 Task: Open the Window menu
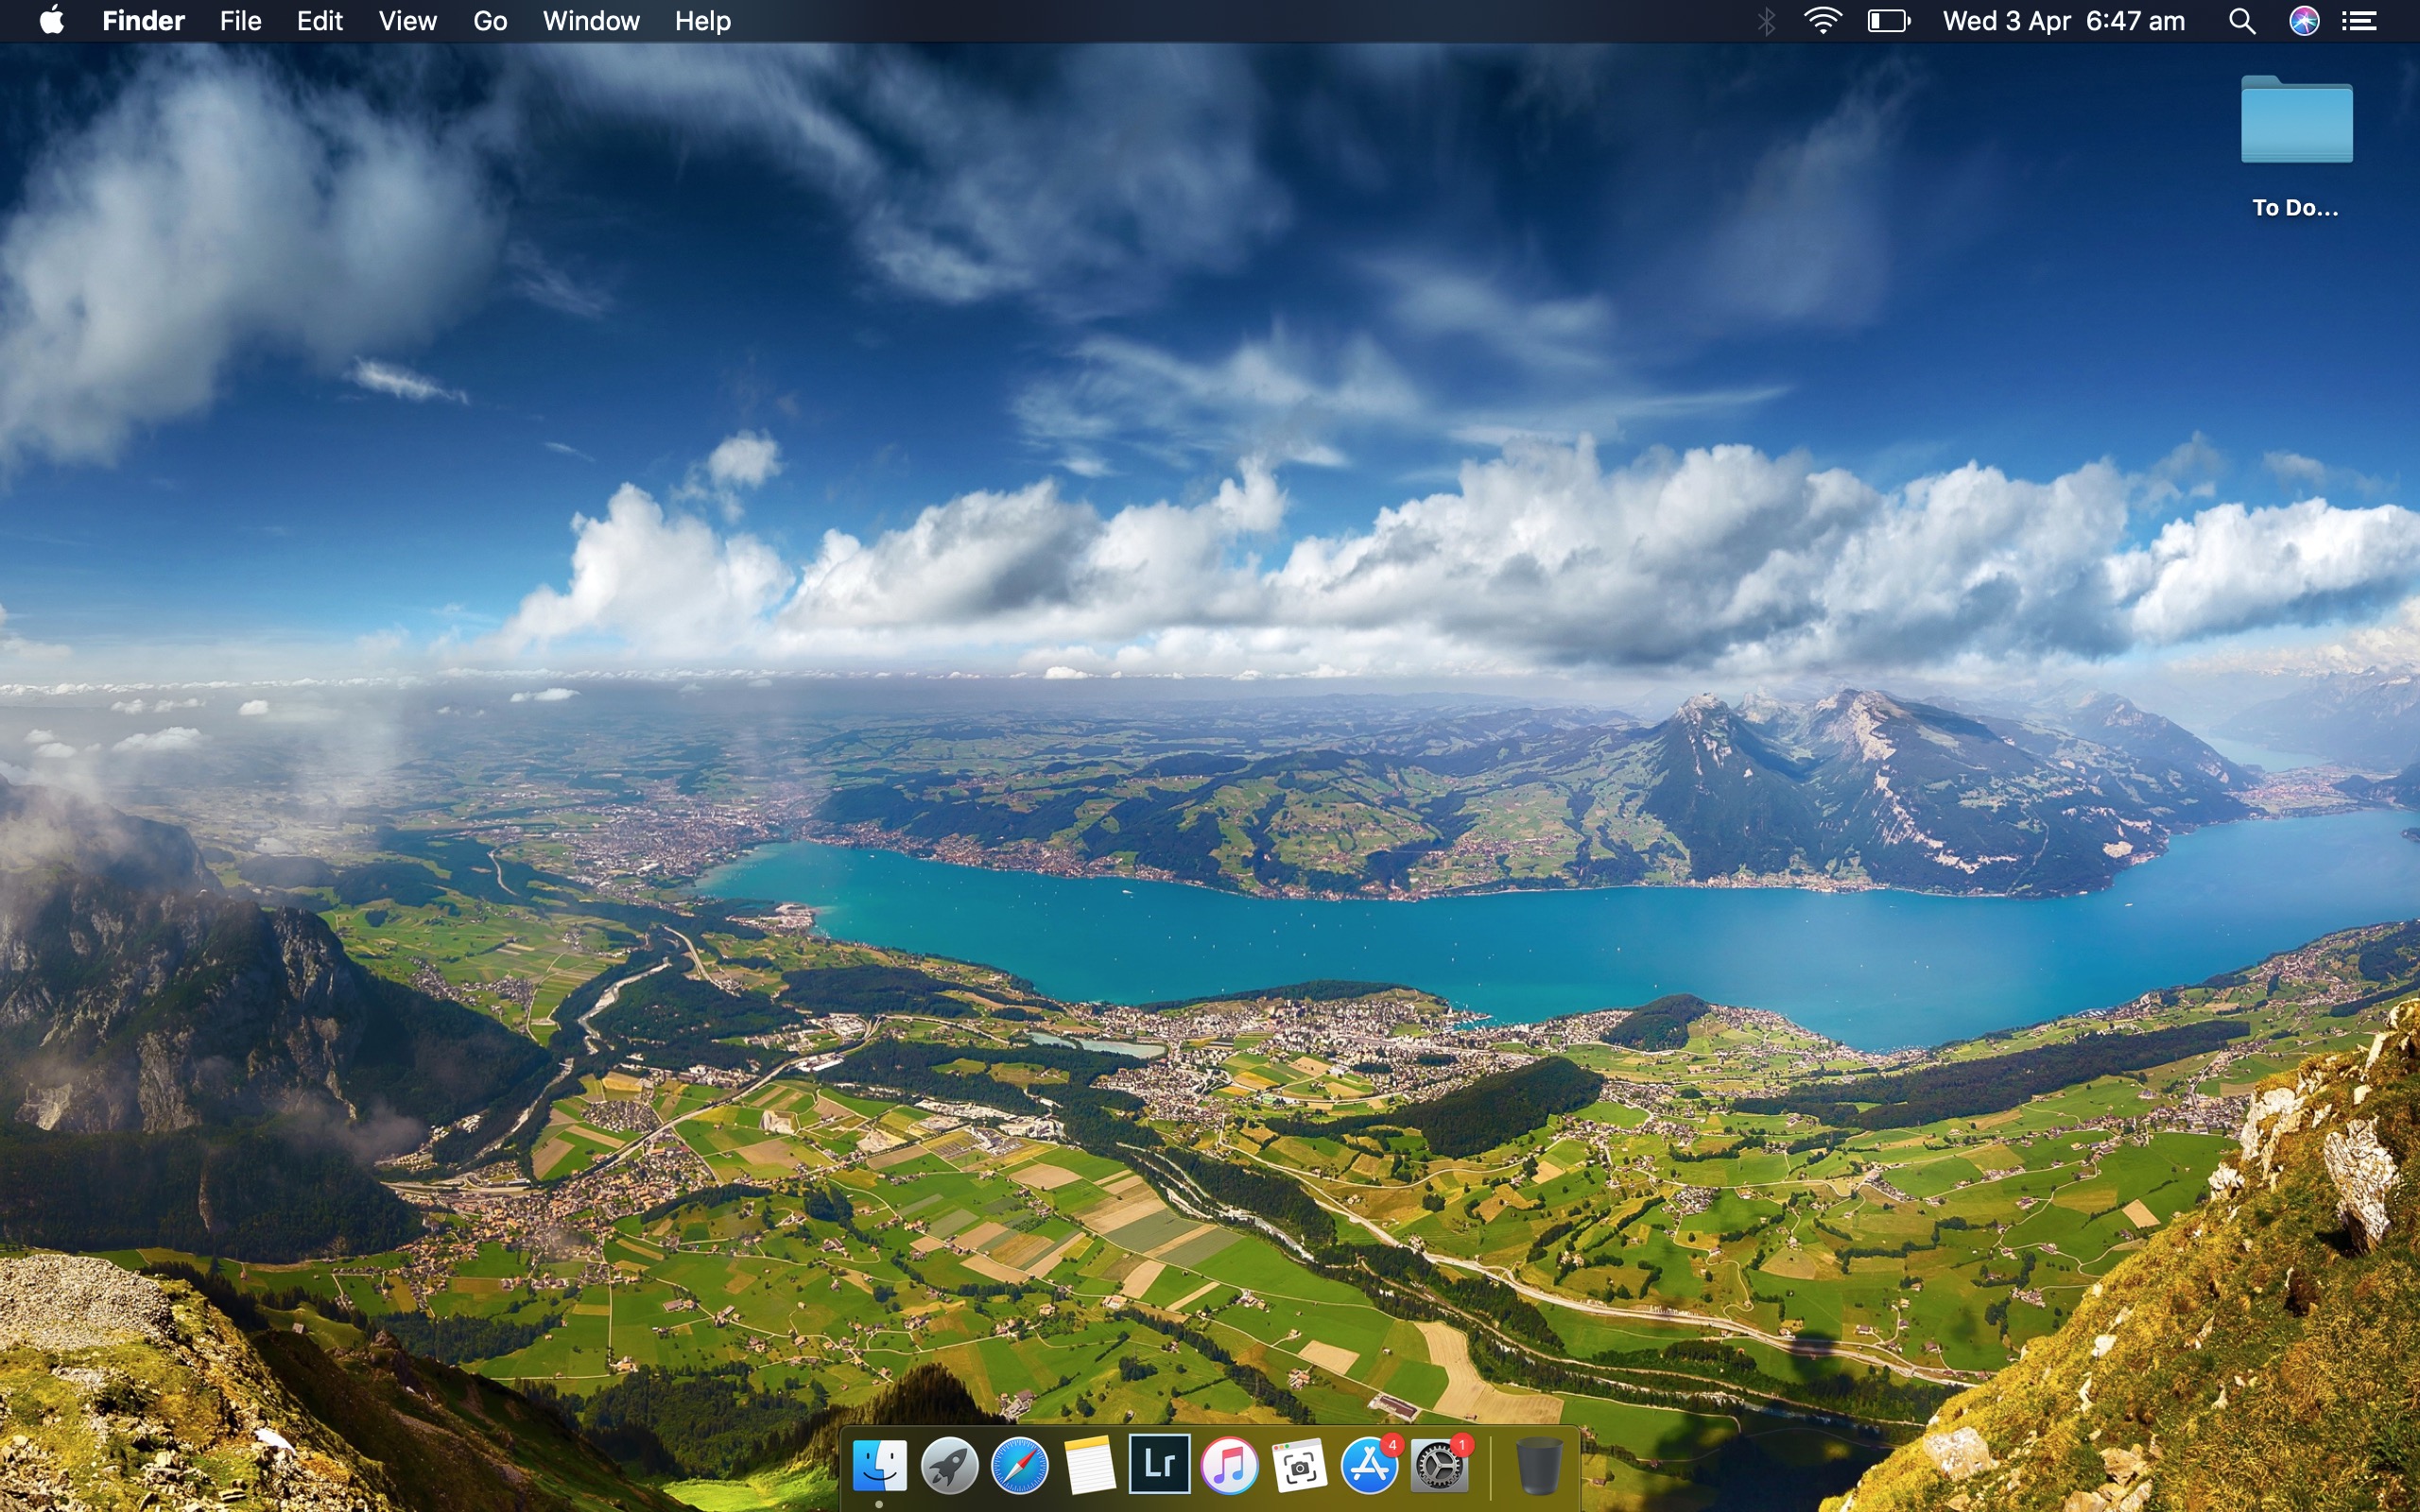(590, 21)
